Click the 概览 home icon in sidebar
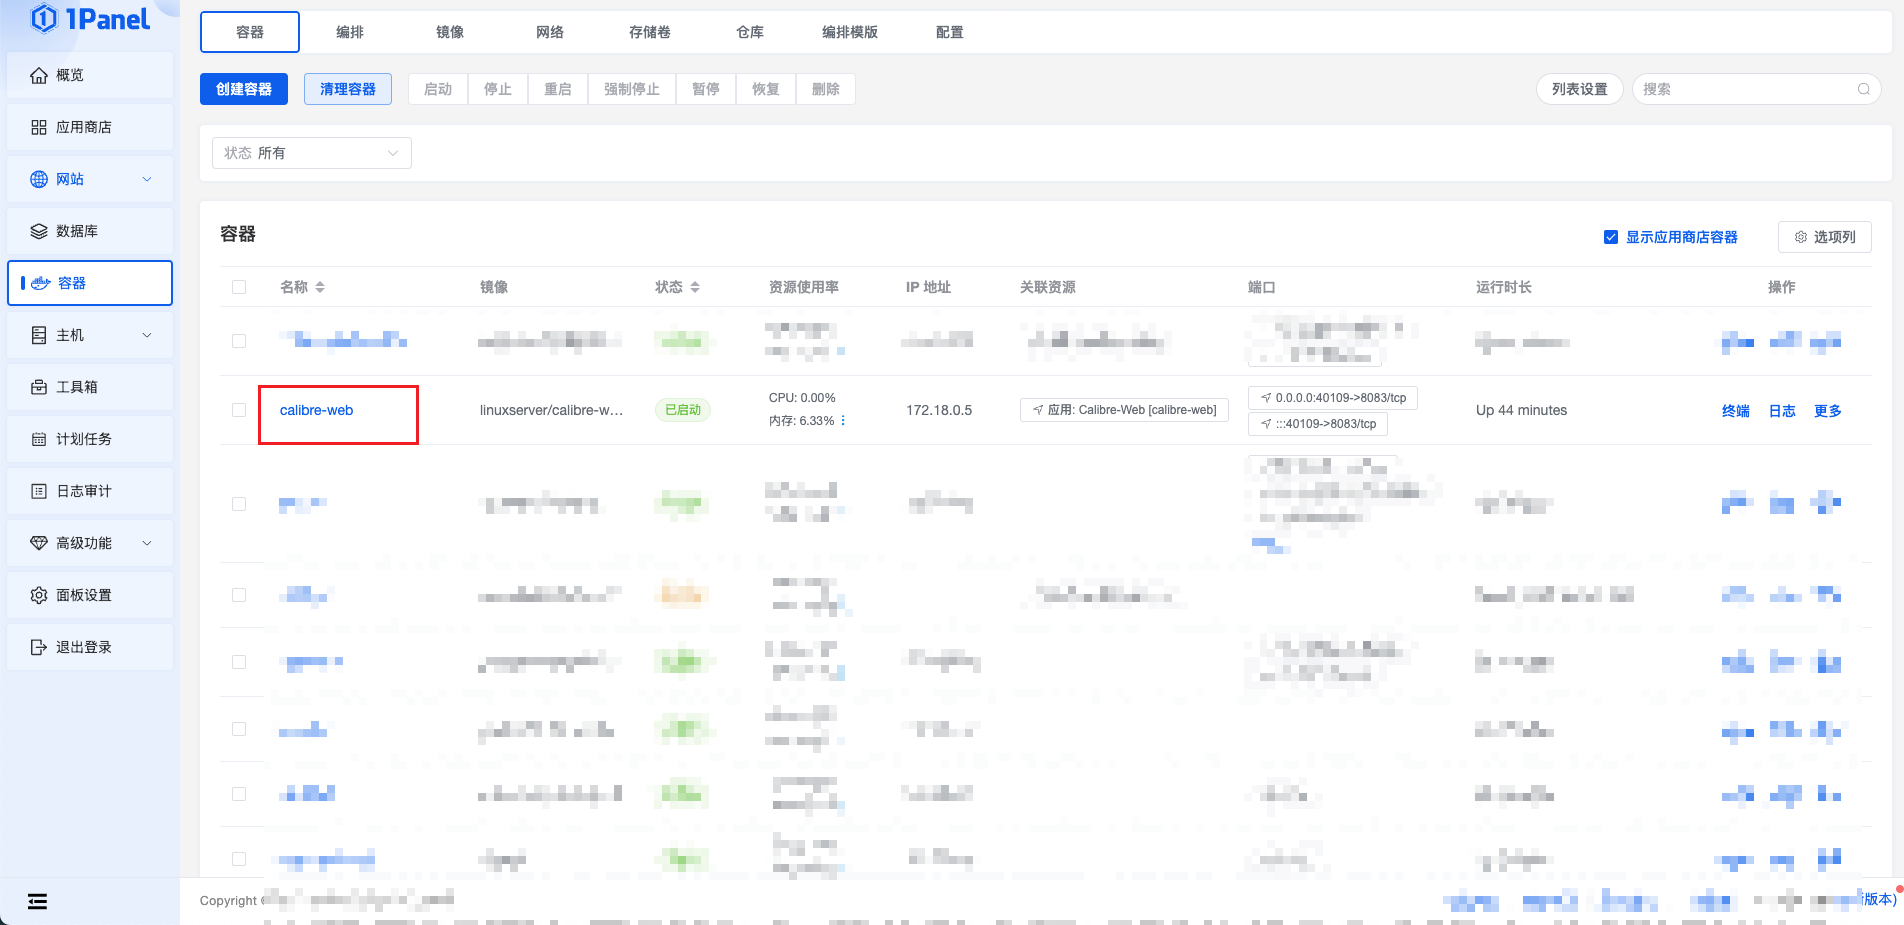This screenshot has height=925, width=1904. [39, 76]
